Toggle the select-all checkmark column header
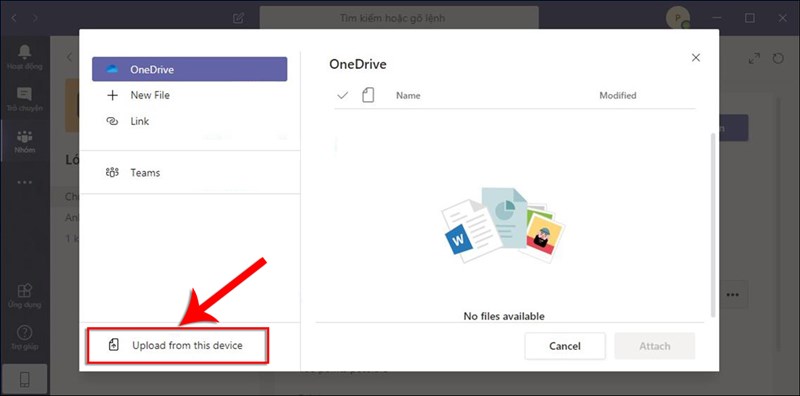 click(x=343, y=95)
